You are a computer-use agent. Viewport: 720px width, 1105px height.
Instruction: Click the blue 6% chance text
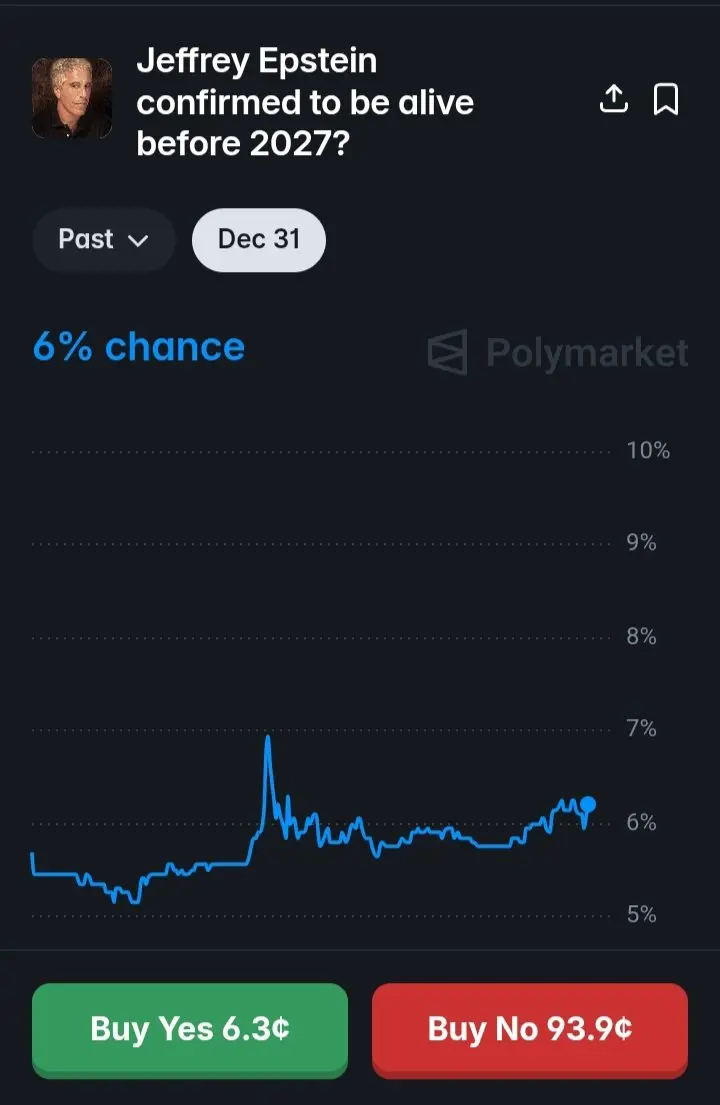pos(139,347)
